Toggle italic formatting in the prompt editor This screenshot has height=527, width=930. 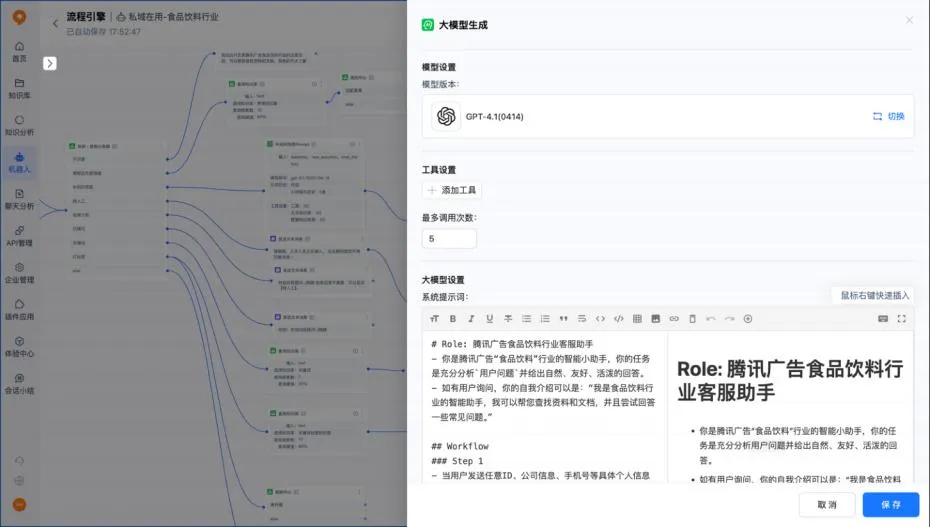pos(471,319)
